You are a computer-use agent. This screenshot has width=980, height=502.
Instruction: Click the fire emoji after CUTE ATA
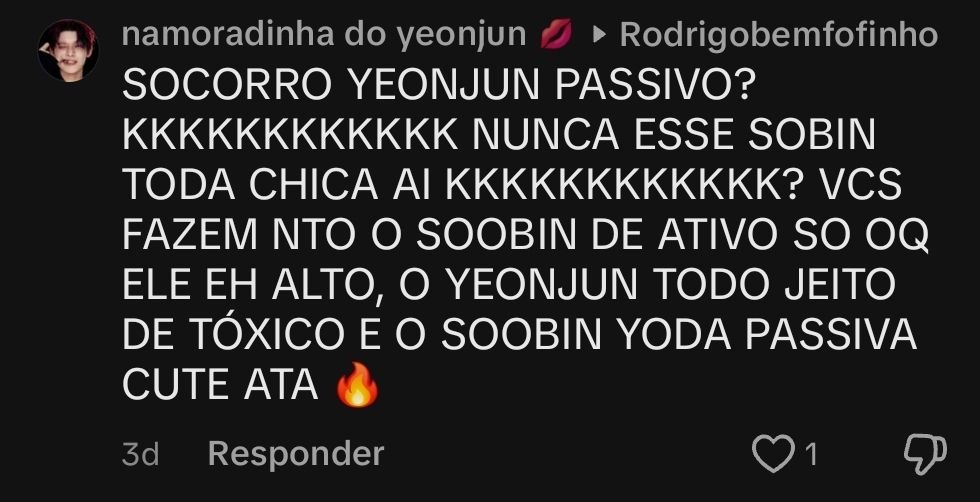pos(358,384)
